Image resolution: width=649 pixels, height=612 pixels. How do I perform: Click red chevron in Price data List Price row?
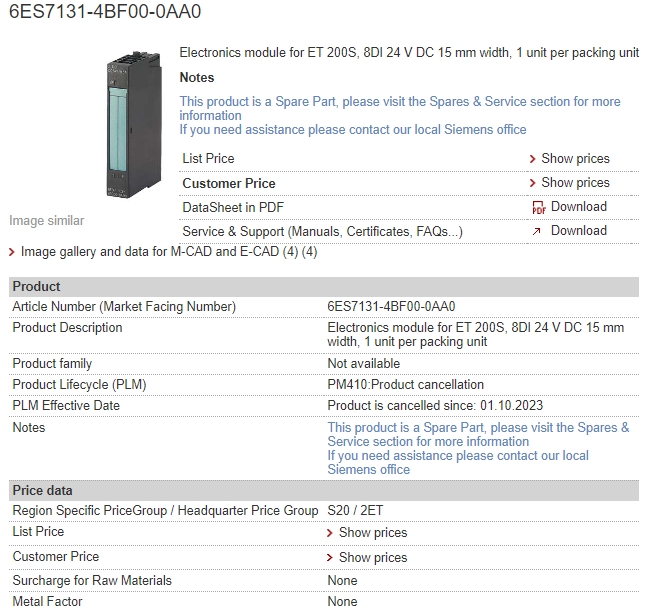coord(329,533)
